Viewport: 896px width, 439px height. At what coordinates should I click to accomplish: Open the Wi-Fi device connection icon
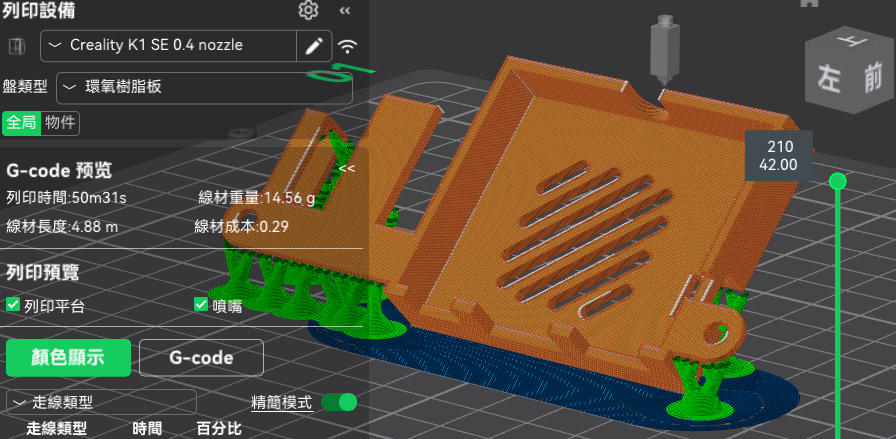click(347, 46)
